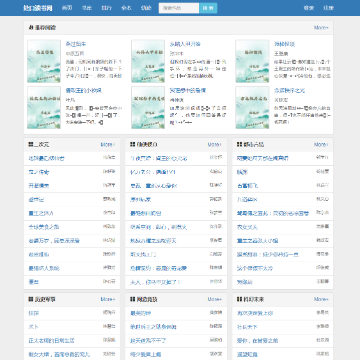Focus the search text field in navbar
The image size is (360, 360).
coord(179,8)
